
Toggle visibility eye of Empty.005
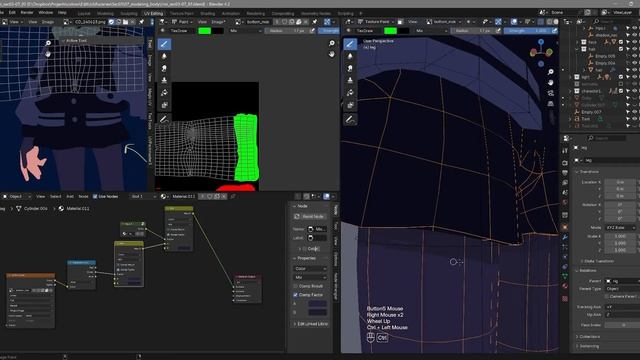pos(634,56)
